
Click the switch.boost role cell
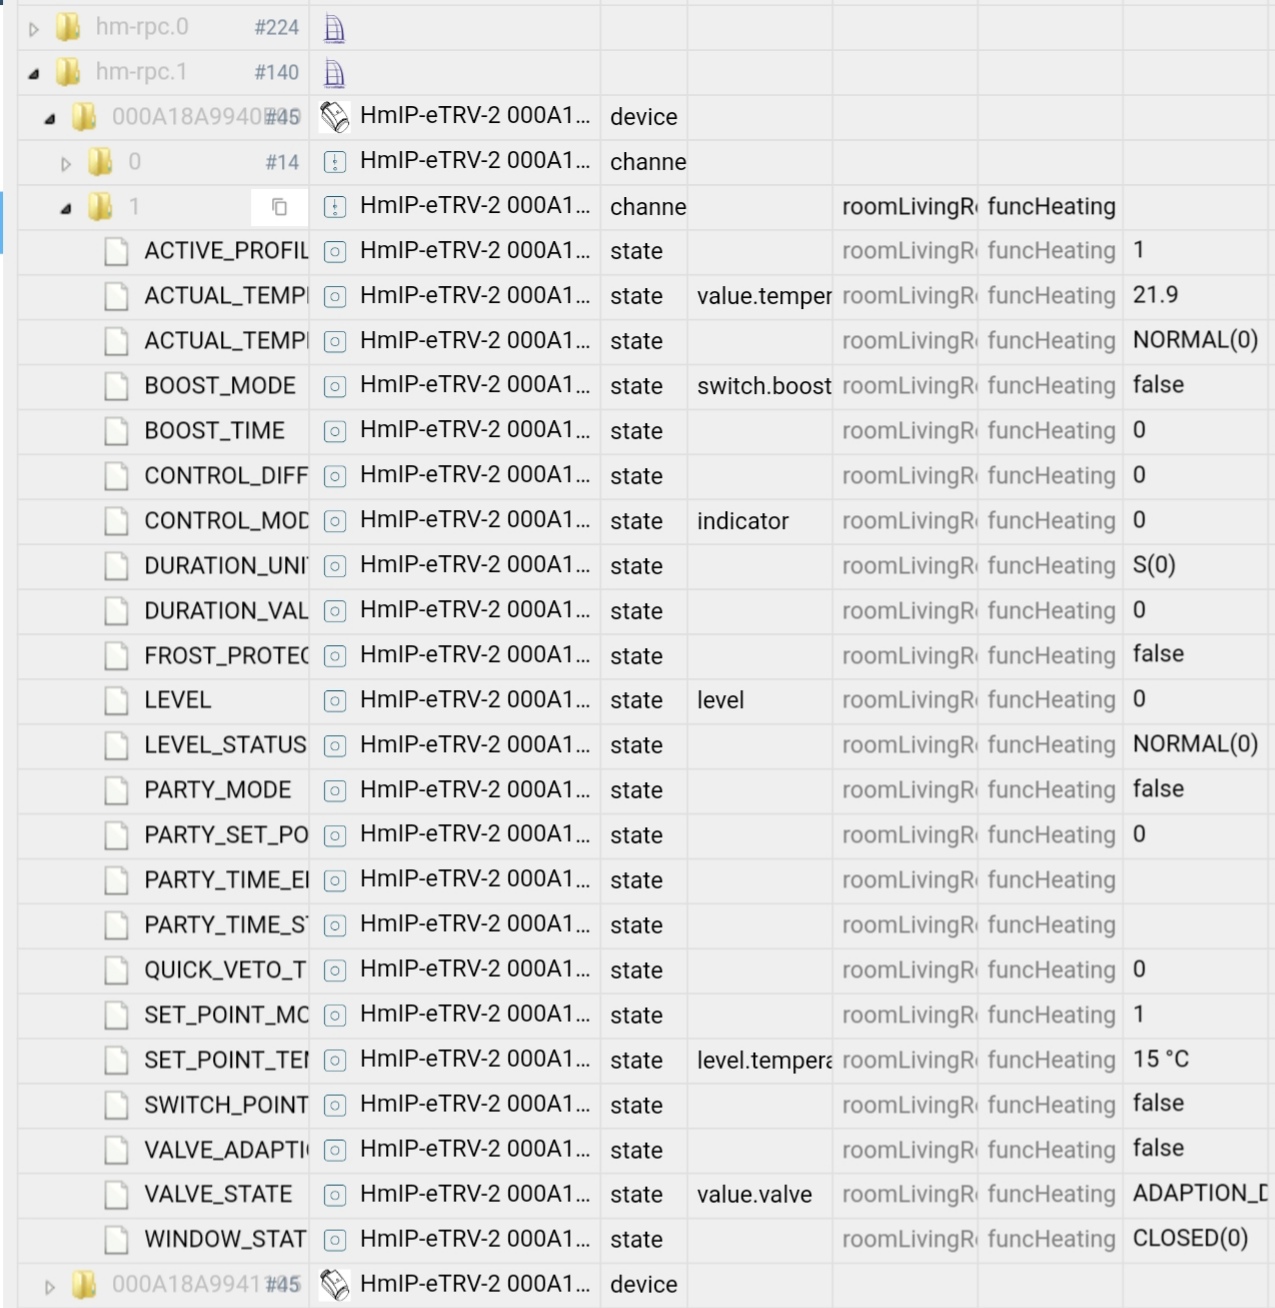(764, 386)
